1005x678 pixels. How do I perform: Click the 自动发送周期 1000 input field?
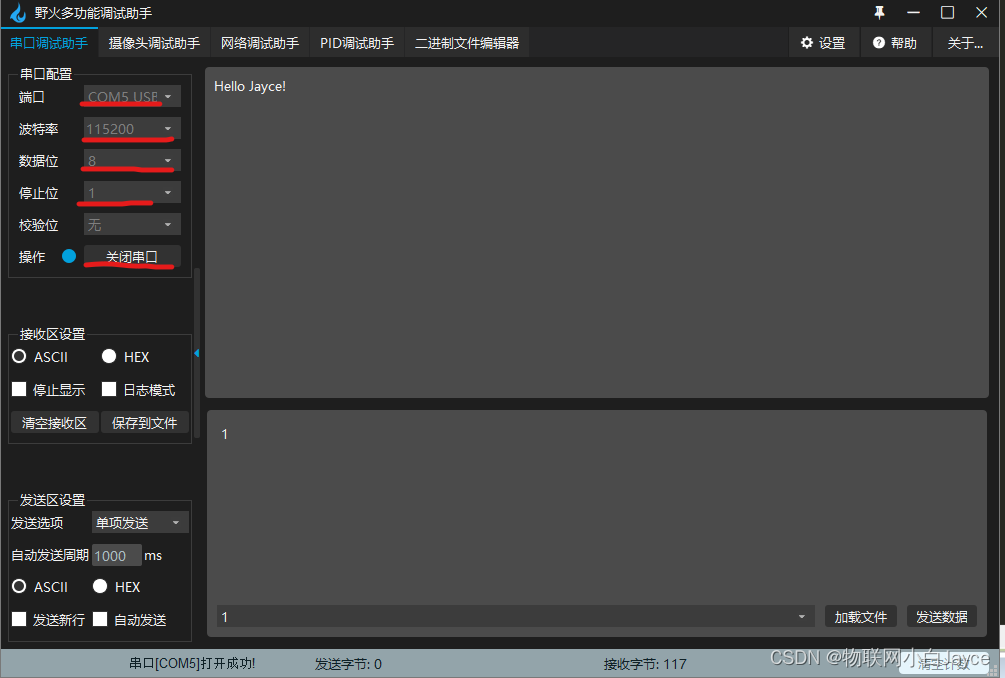pyautogui.click(x=117, y=556)
